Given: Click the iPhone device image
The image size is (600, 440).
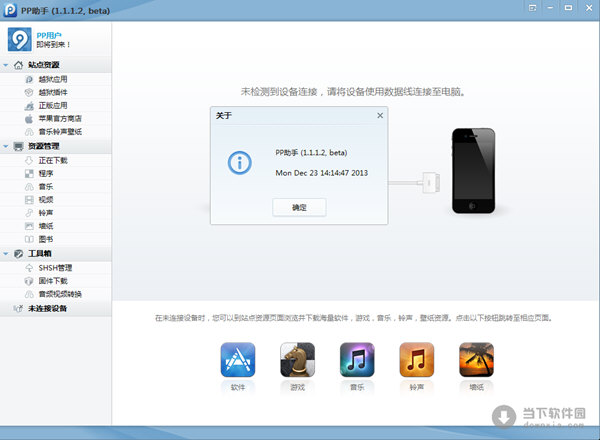Looking at the screenshot, I should pyautogui.click(x=473, y=171).
